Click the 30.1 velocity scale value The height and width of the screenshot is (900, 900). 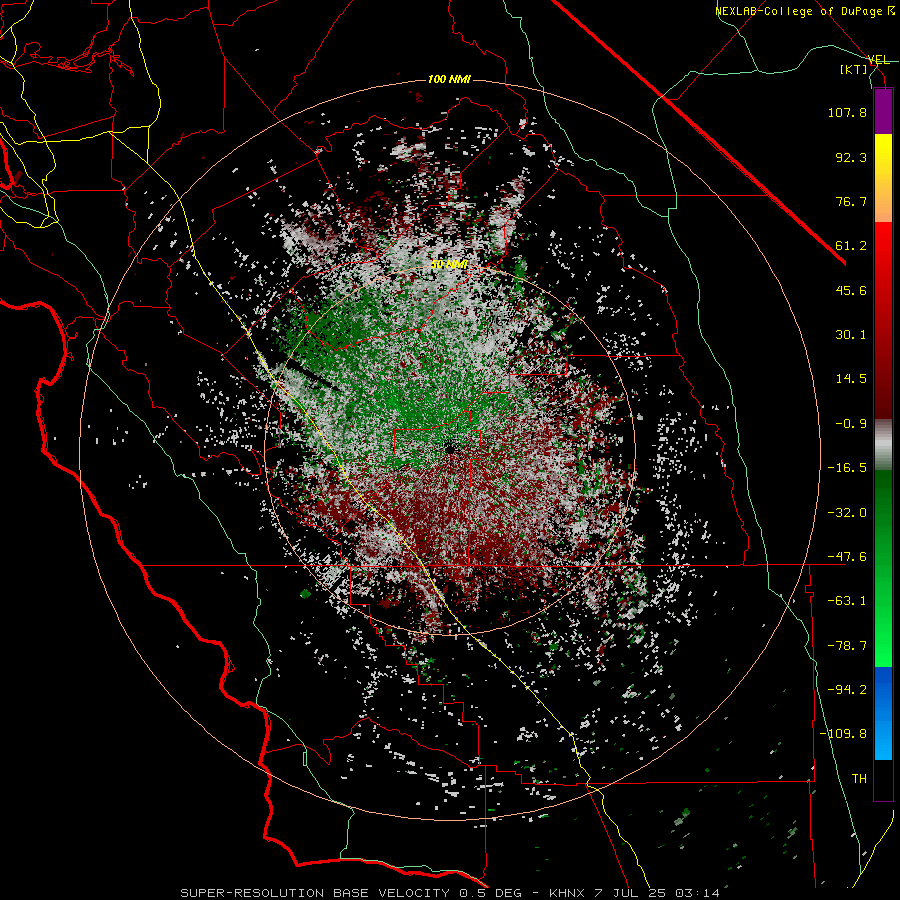[851, 335]
